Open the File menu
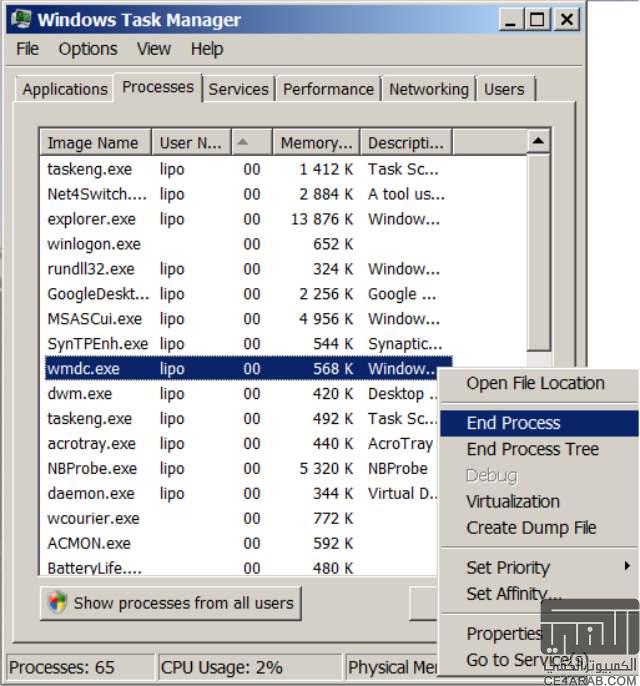The height and width of the screenshot is (686, 640). click(x=27, y=49)
